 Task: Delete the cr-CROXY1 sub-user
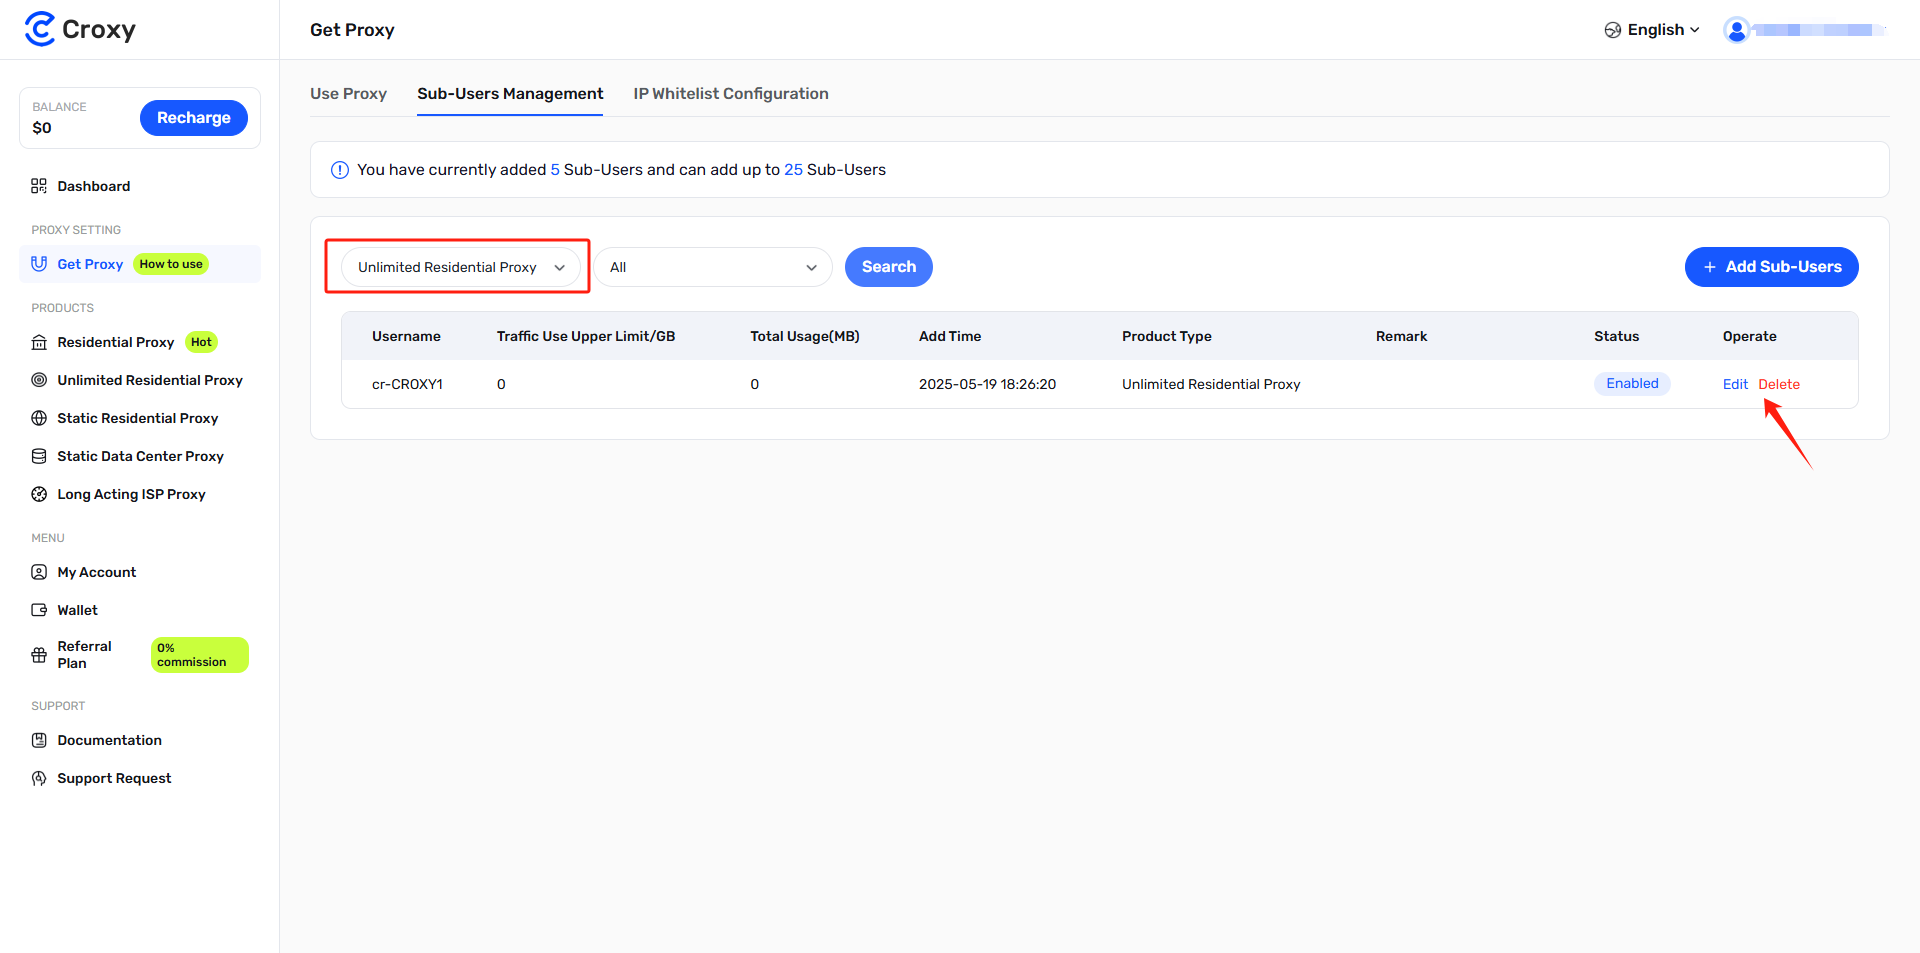(1779, 384)
